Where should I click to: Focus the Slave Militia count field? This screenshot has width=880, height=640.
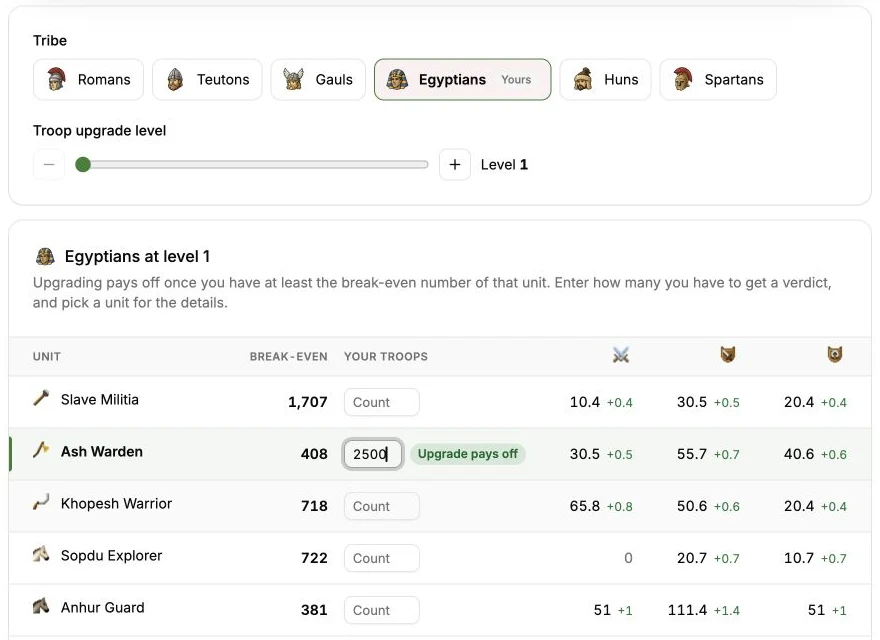[x=382, y=402]
